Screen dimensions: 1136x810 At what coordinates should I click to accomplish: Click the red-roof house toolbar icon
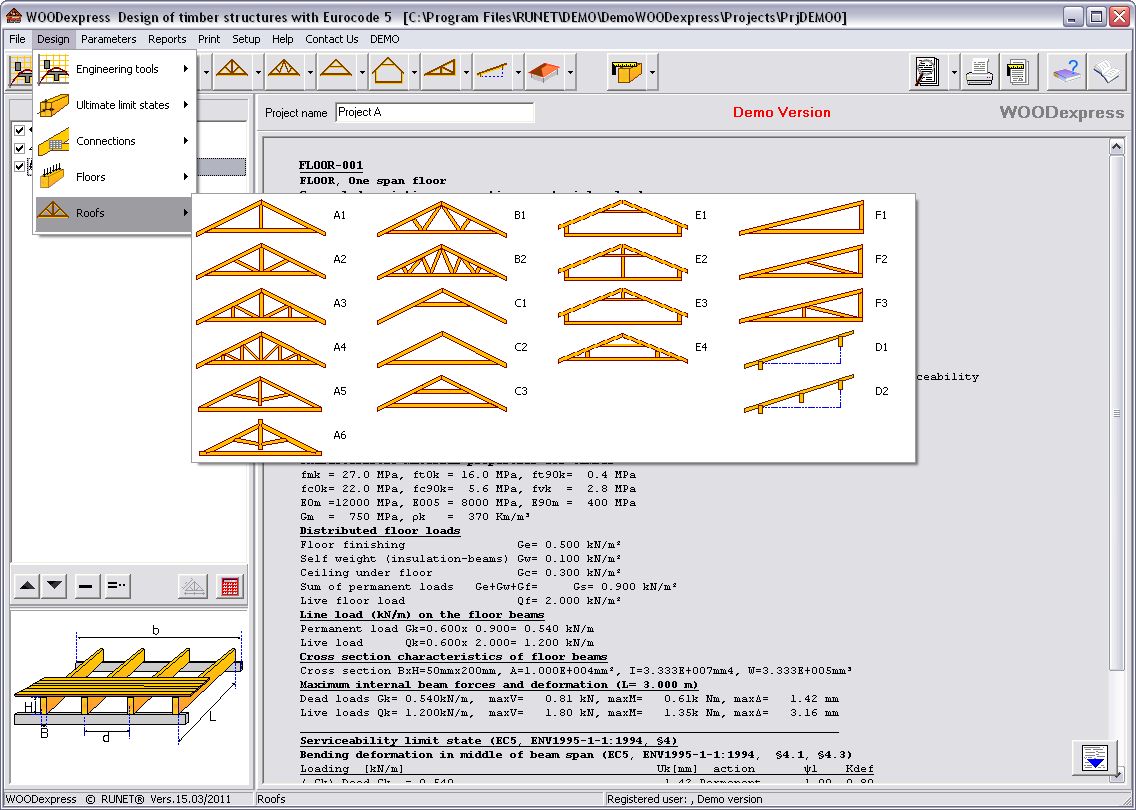[544, 70]
